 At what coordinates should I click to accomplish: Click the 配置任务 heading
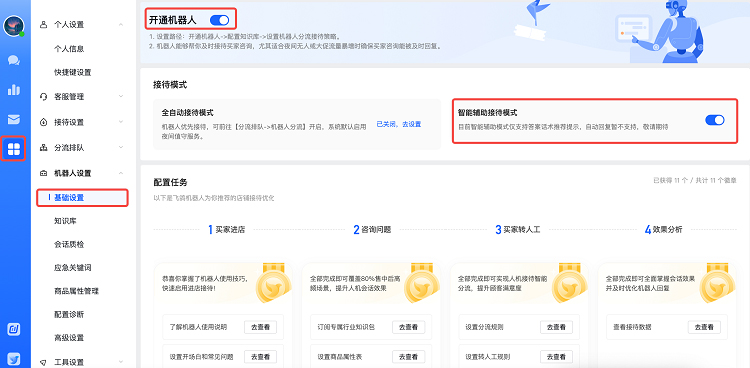[x=170, y=182]
